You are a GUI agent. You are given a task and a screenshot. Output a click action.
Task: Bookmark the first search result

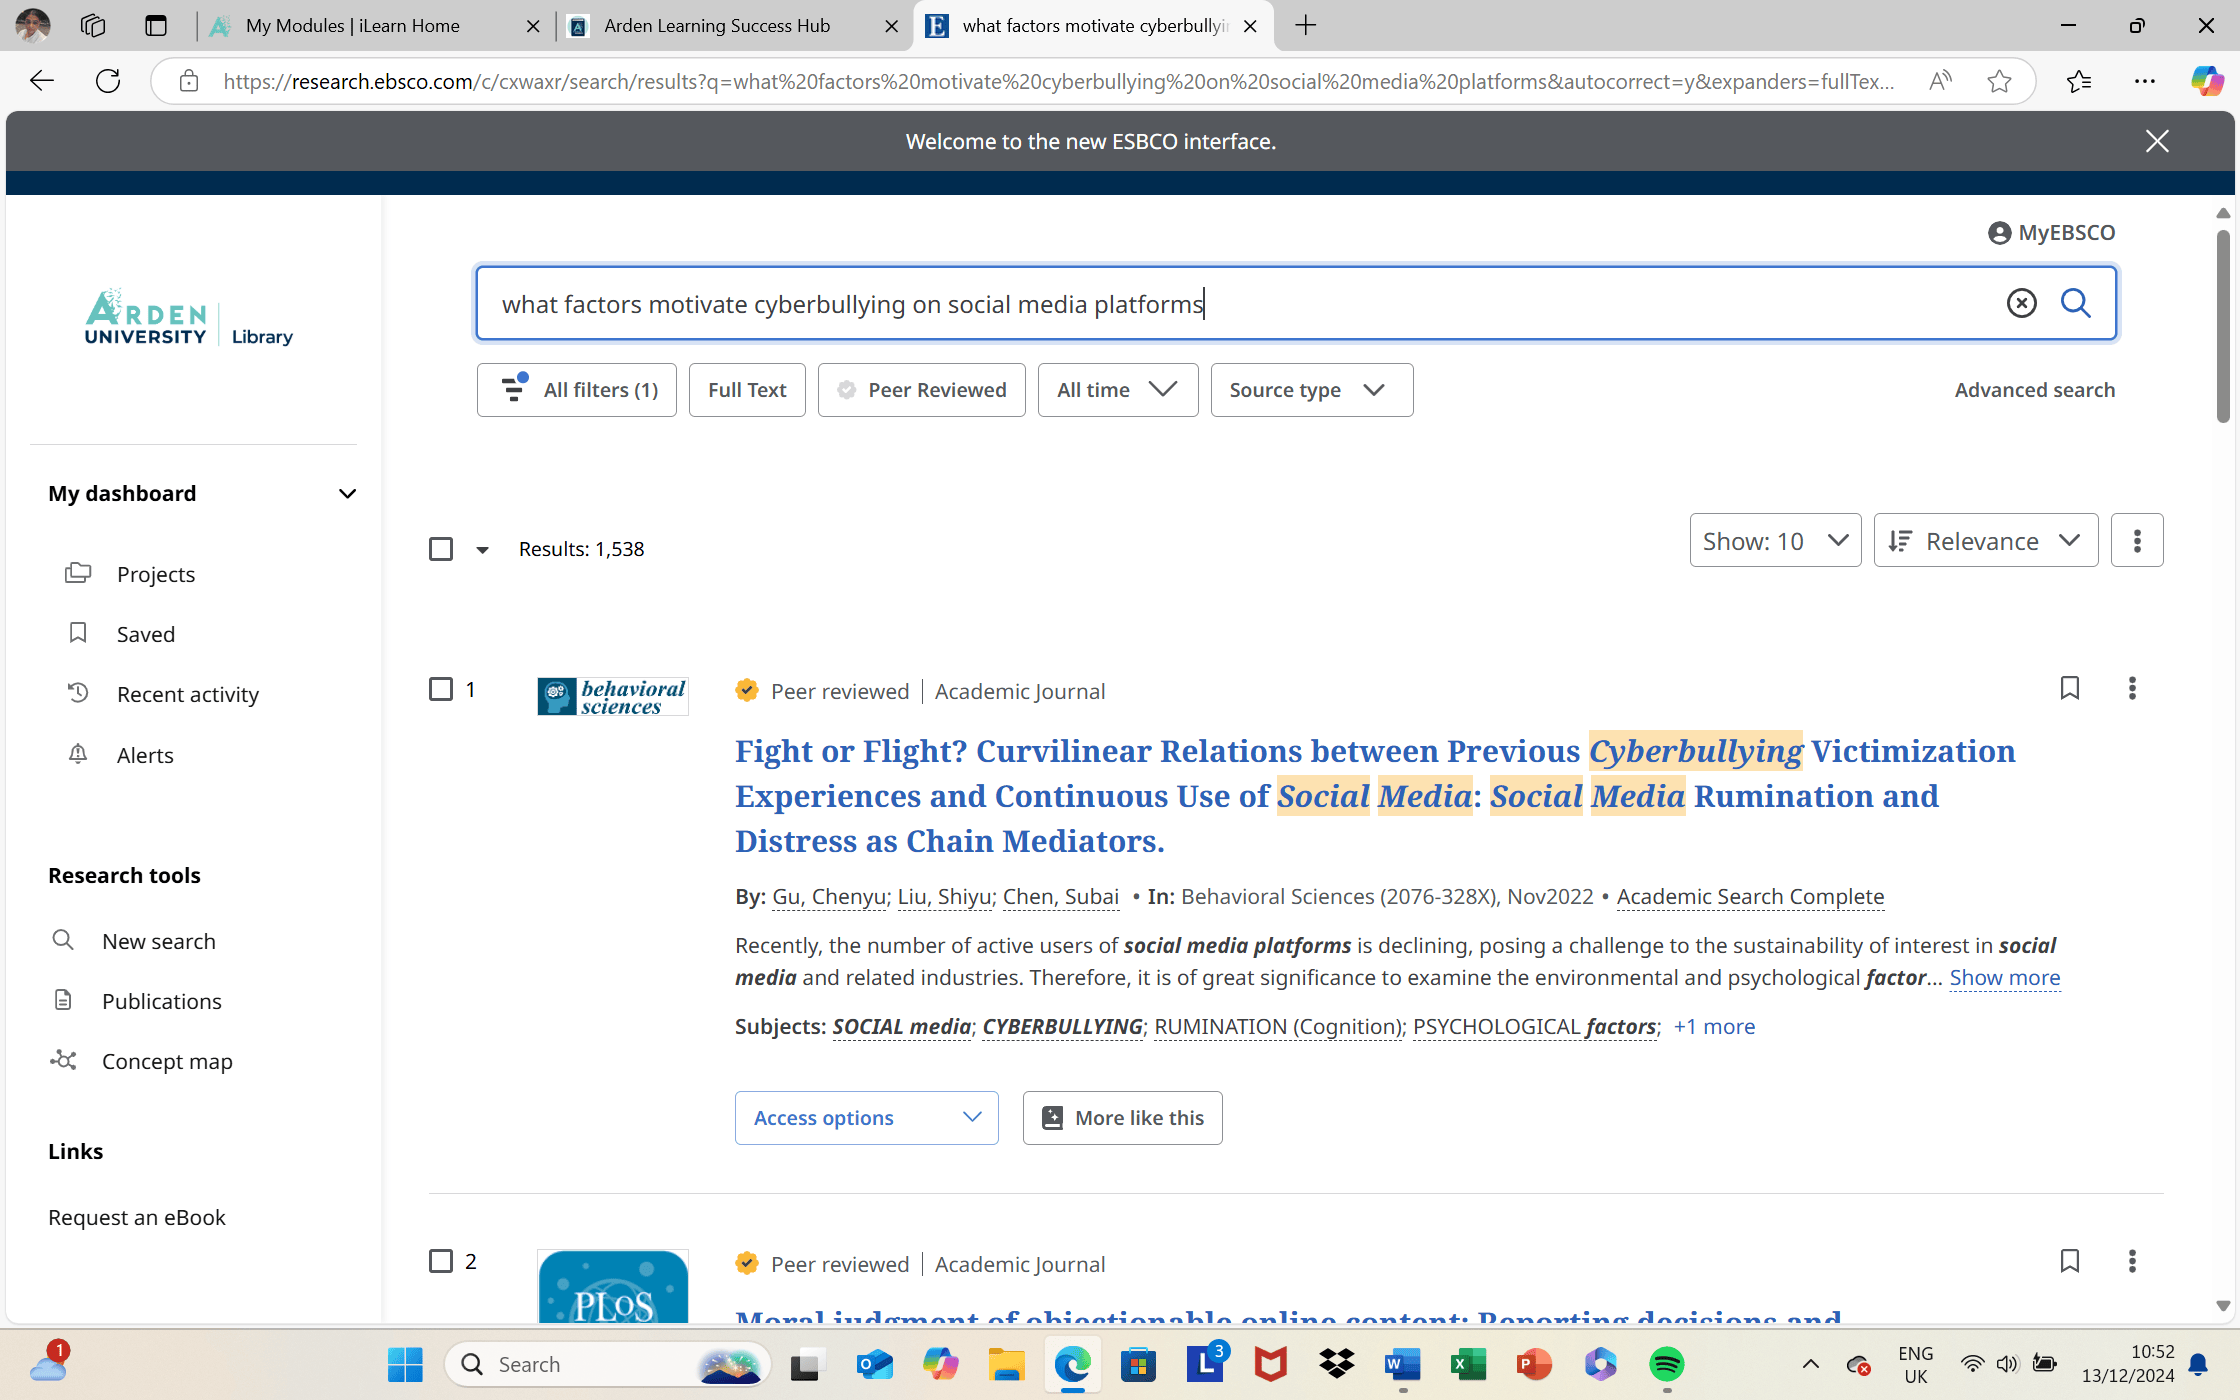pos(2070,689)
